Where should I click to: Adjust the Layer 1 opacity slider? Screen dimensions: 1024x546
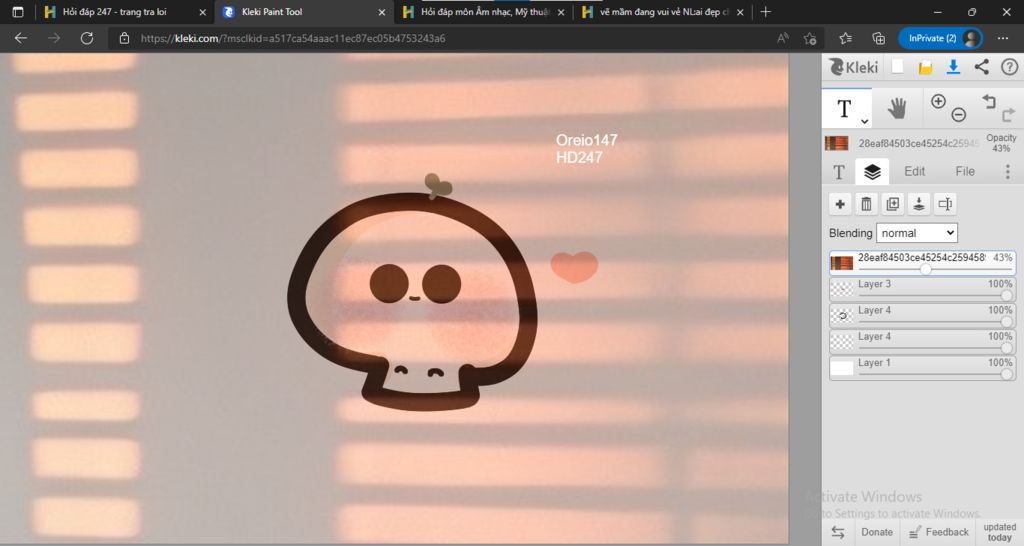(x=1006, y=374)
